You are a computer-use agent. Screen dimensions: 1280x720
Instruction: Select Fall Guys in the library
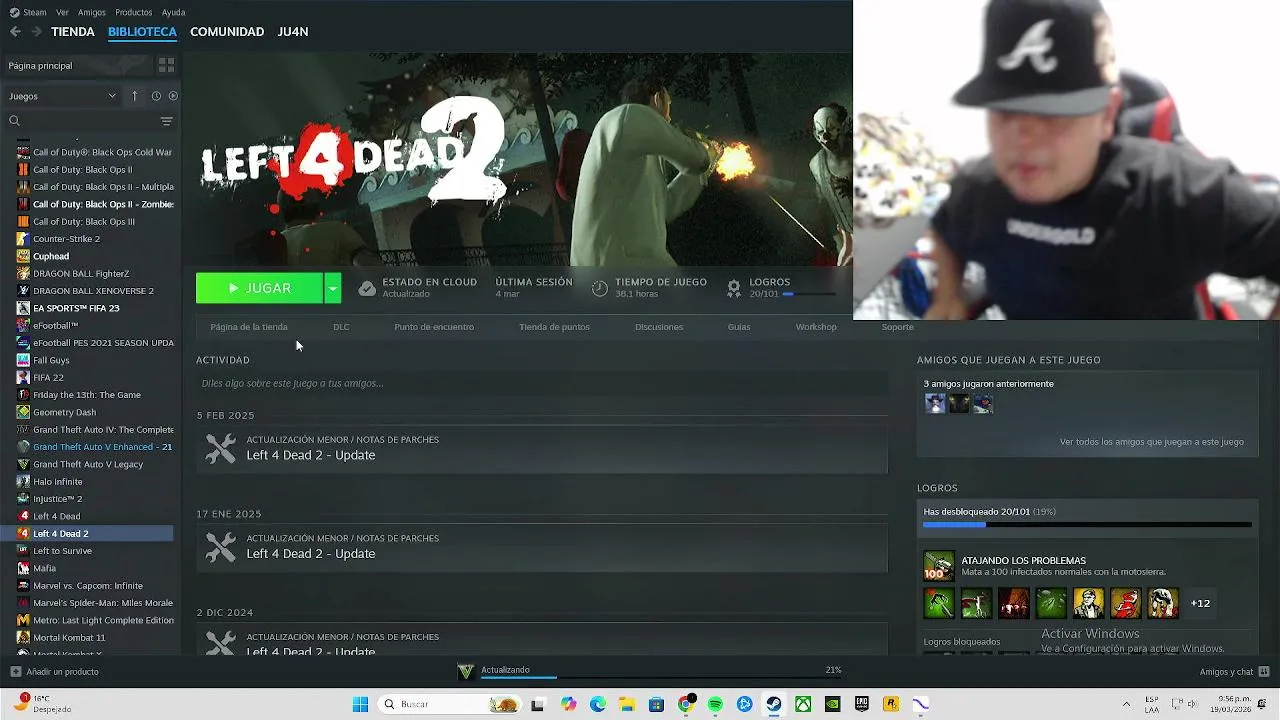(x=51, y=360)
